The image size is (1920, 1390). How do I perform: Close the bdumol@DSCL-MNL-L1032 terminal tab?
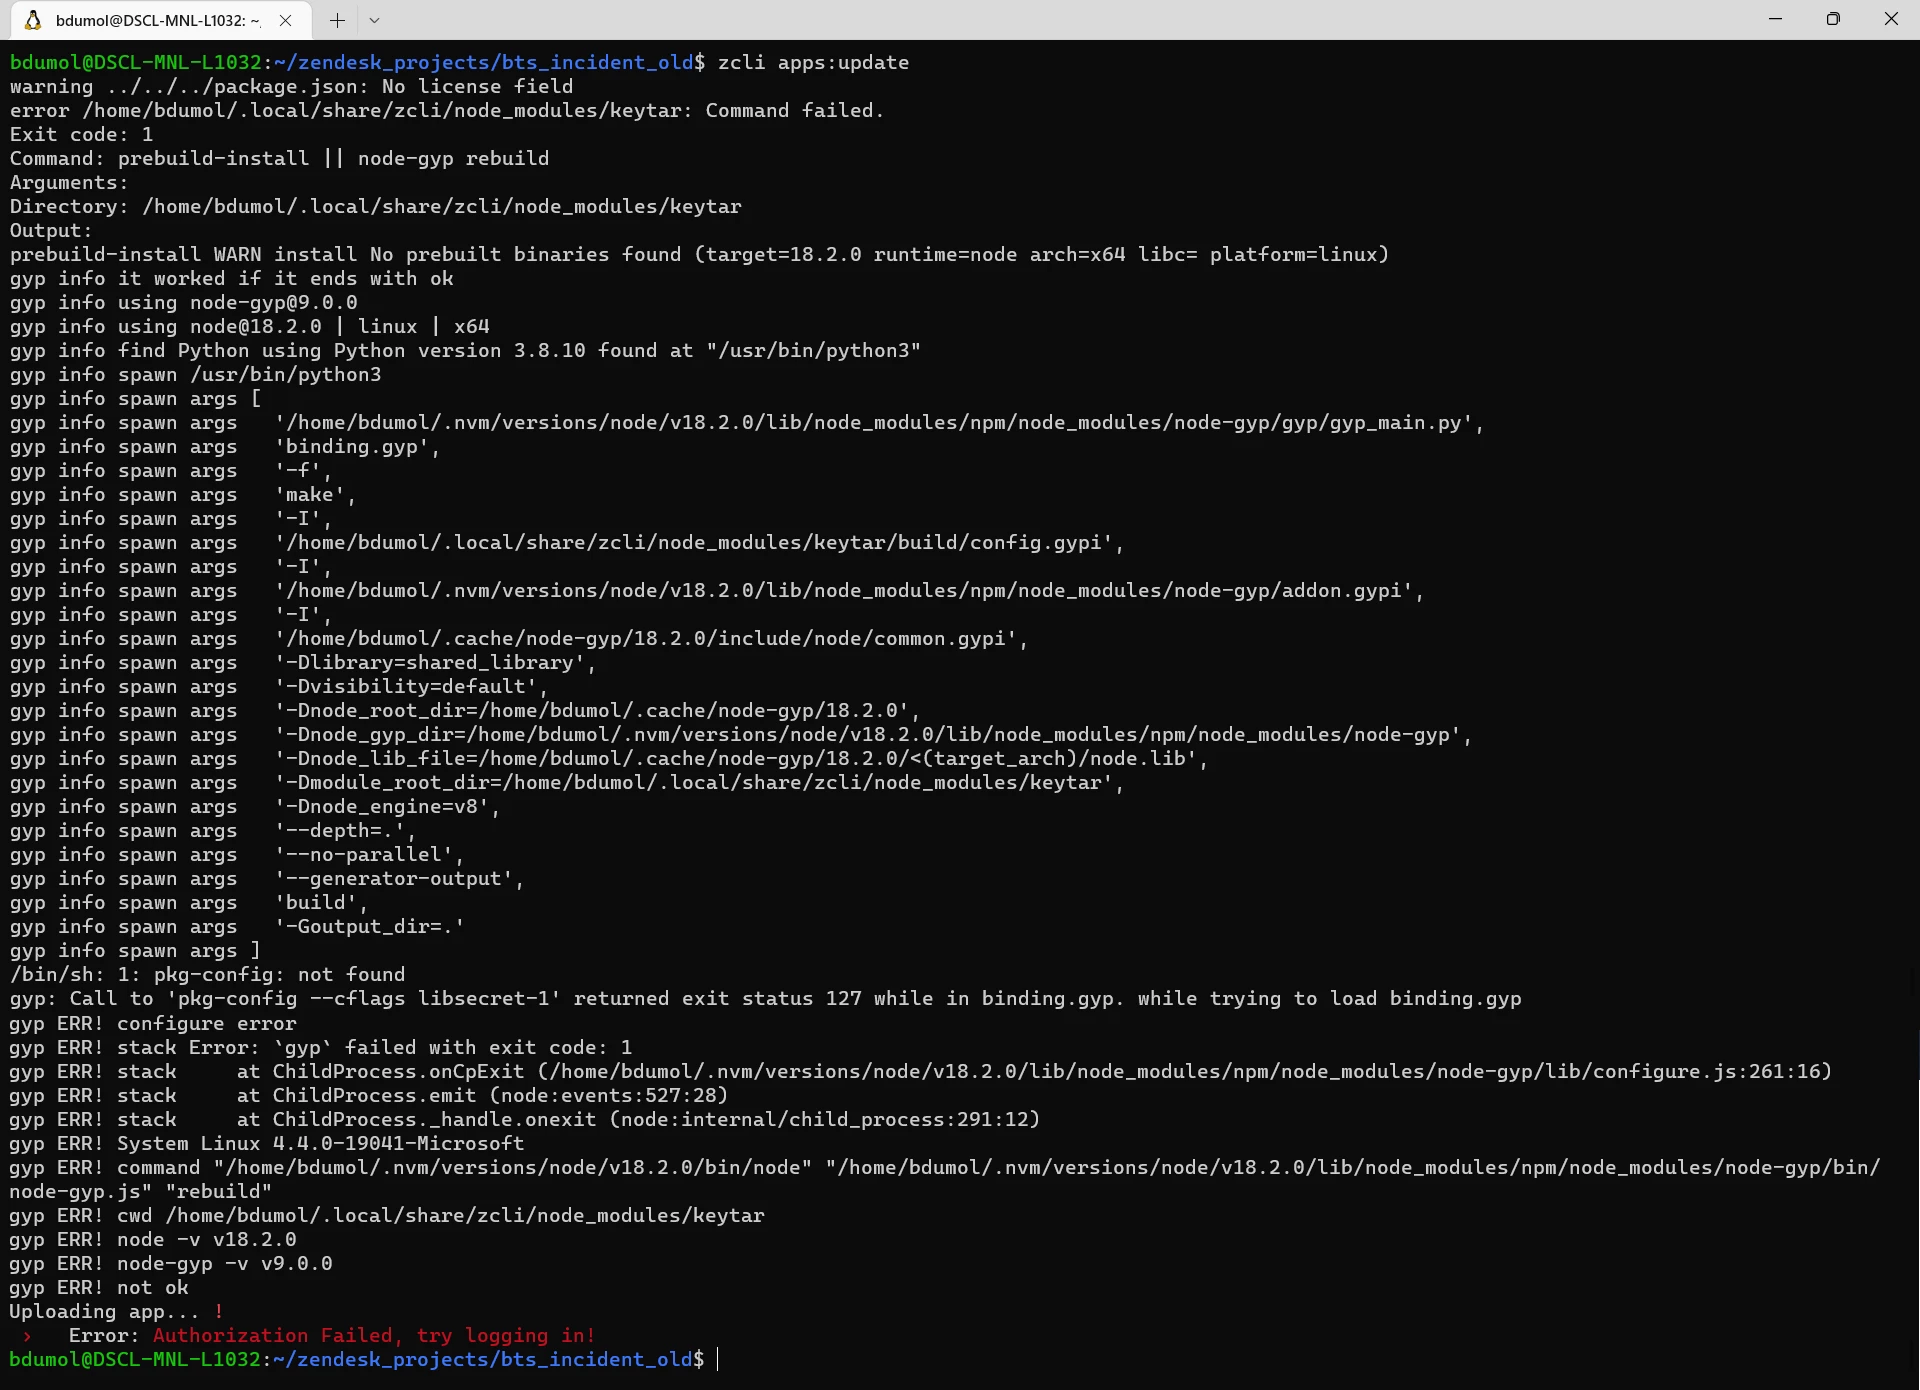coord(286,20)
